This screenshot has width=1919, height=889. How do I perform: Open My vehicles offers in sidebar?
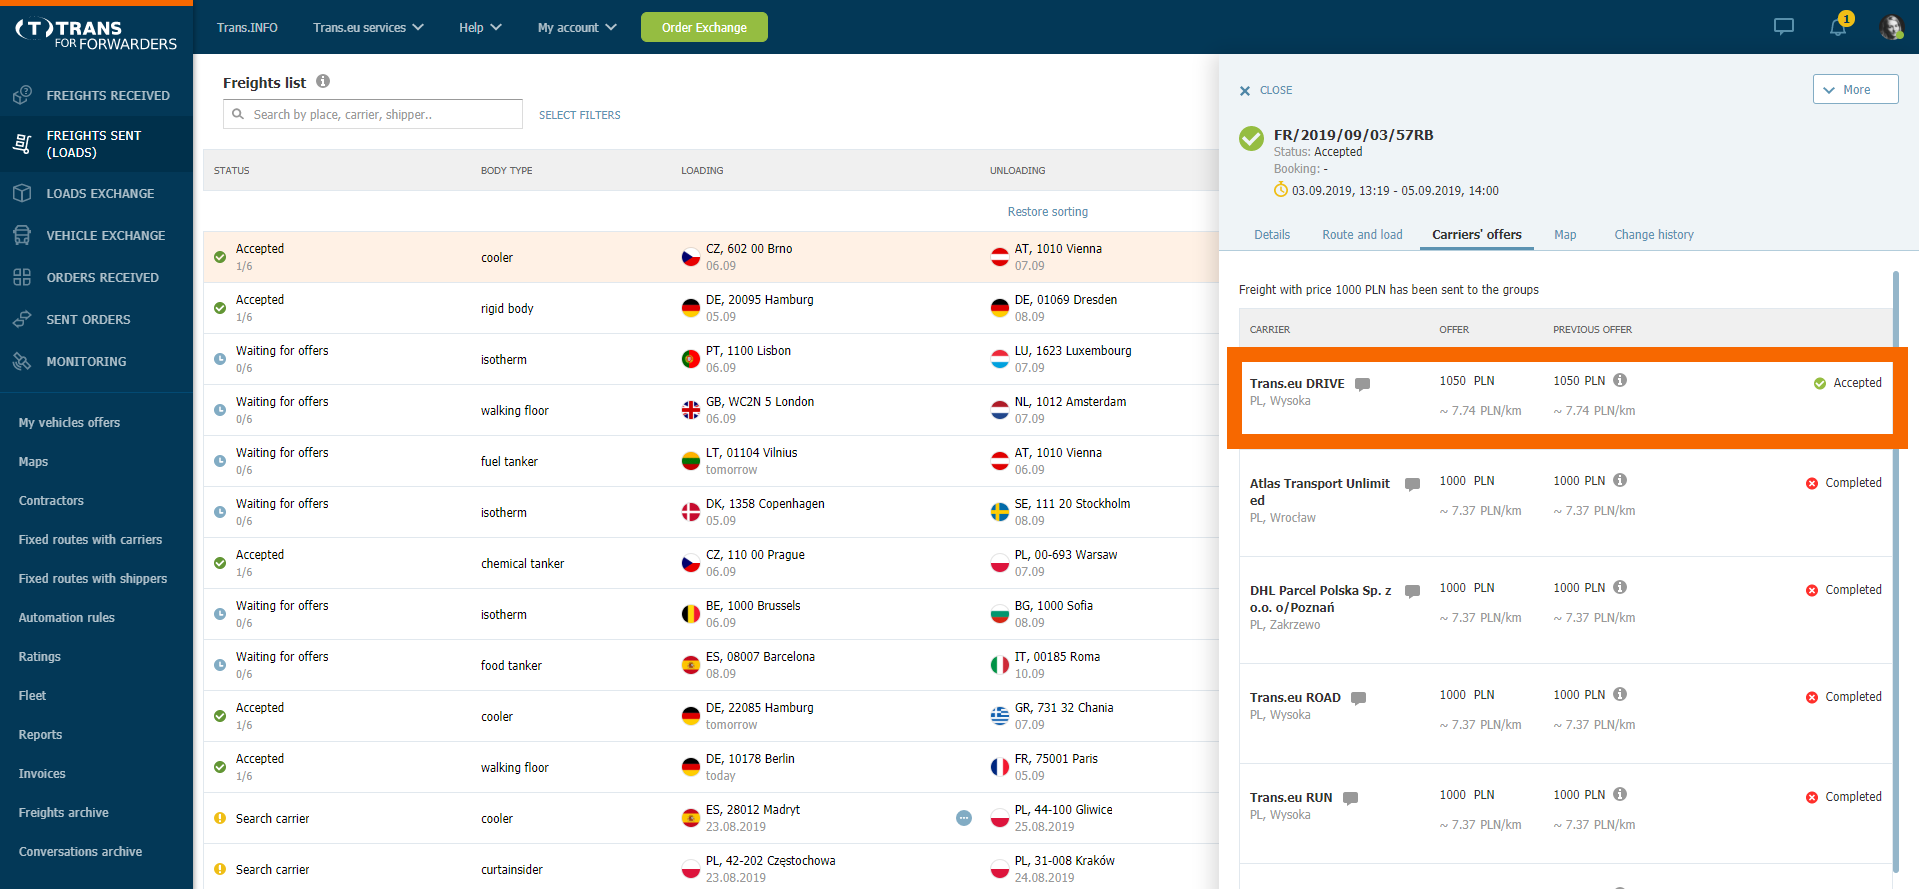coord(69,422)
